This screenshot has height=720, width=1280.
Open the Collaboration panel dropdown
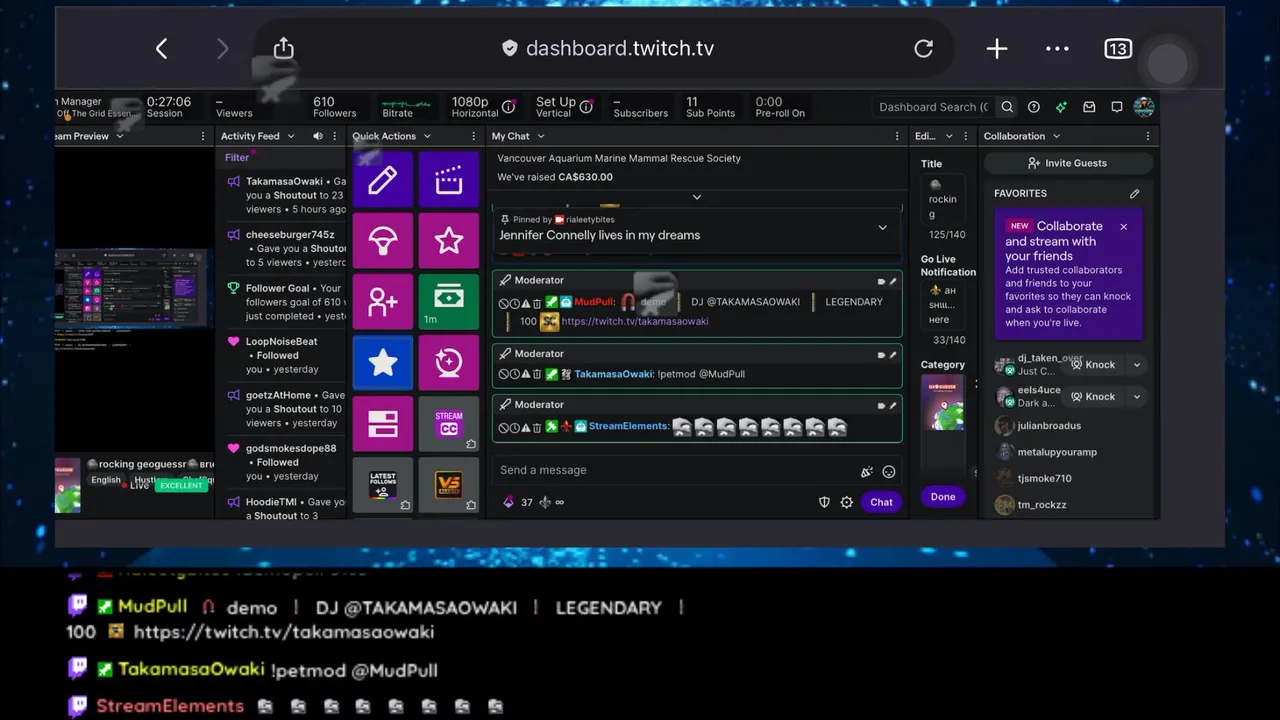click(x=1056, y=136)
